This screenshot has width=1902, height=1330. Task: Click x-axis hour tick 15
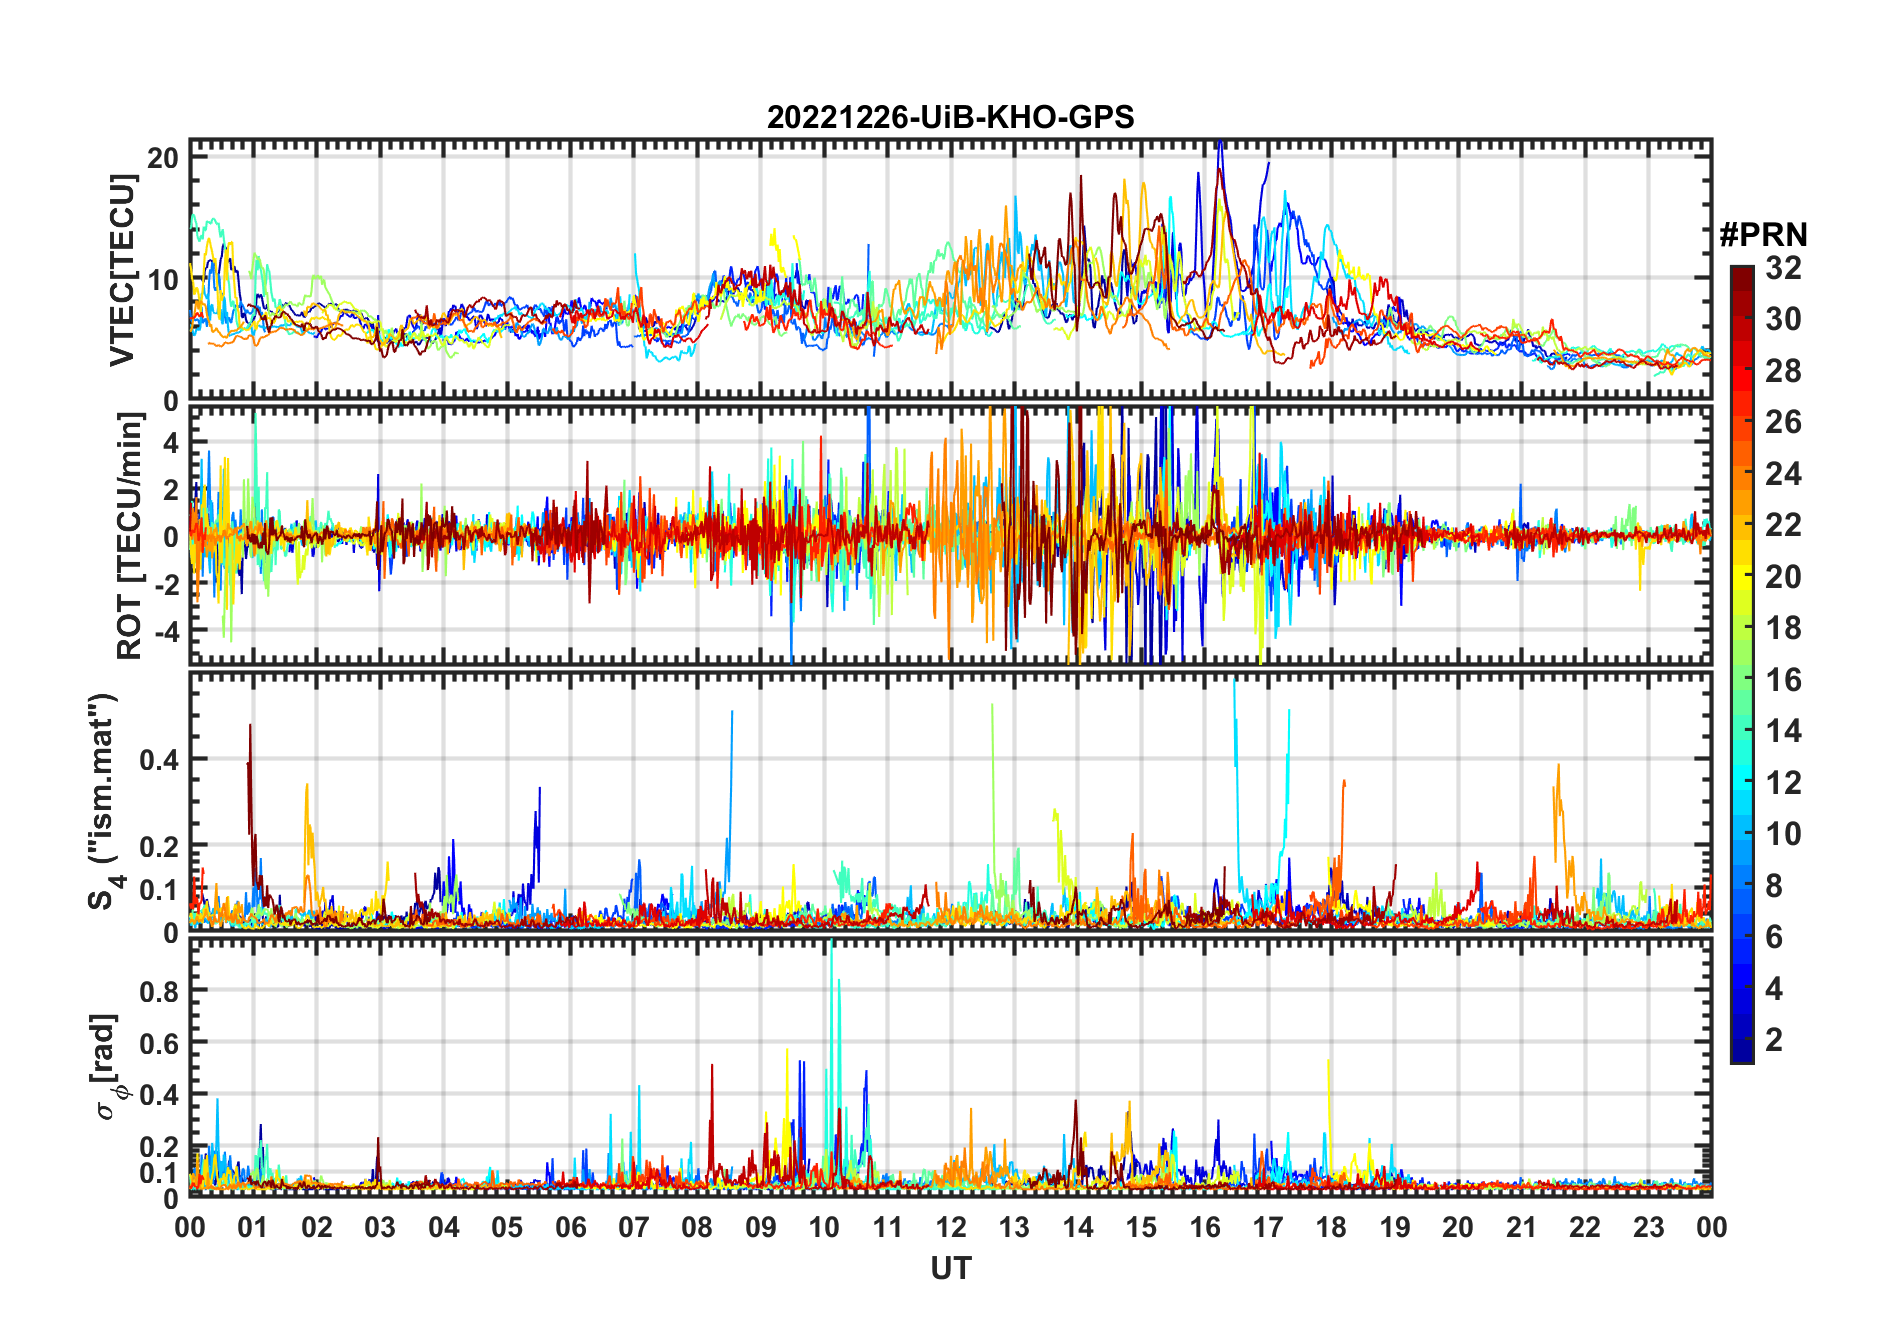1141,1227
